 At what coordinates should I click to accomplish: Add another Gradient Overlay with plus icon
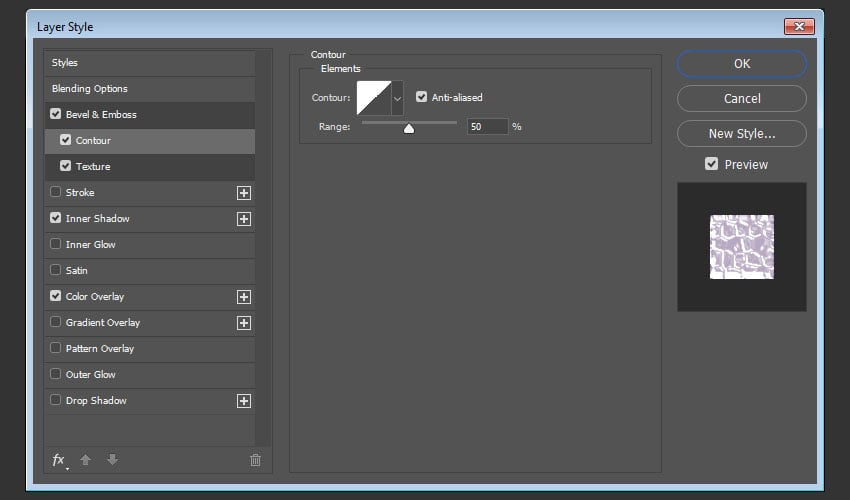(x=244, y=323)
